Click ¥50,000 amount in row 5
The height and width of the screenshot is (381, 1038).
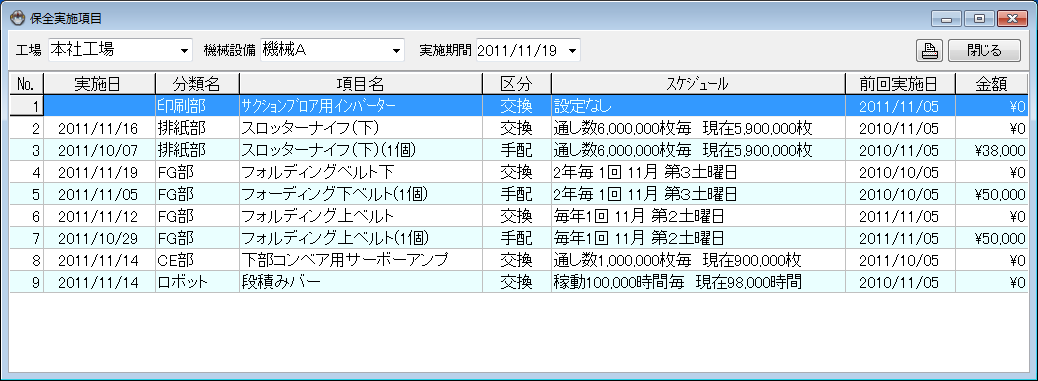click(x=991, y=194)
